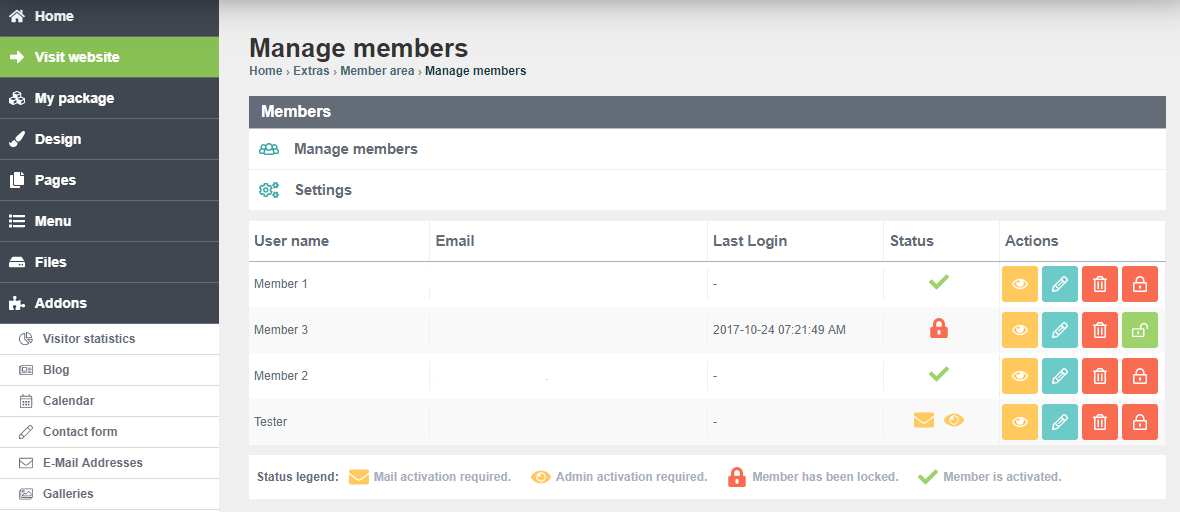Expand the Design sidebar section
This screenshot has height=512, width=1180.
(109, 139)
